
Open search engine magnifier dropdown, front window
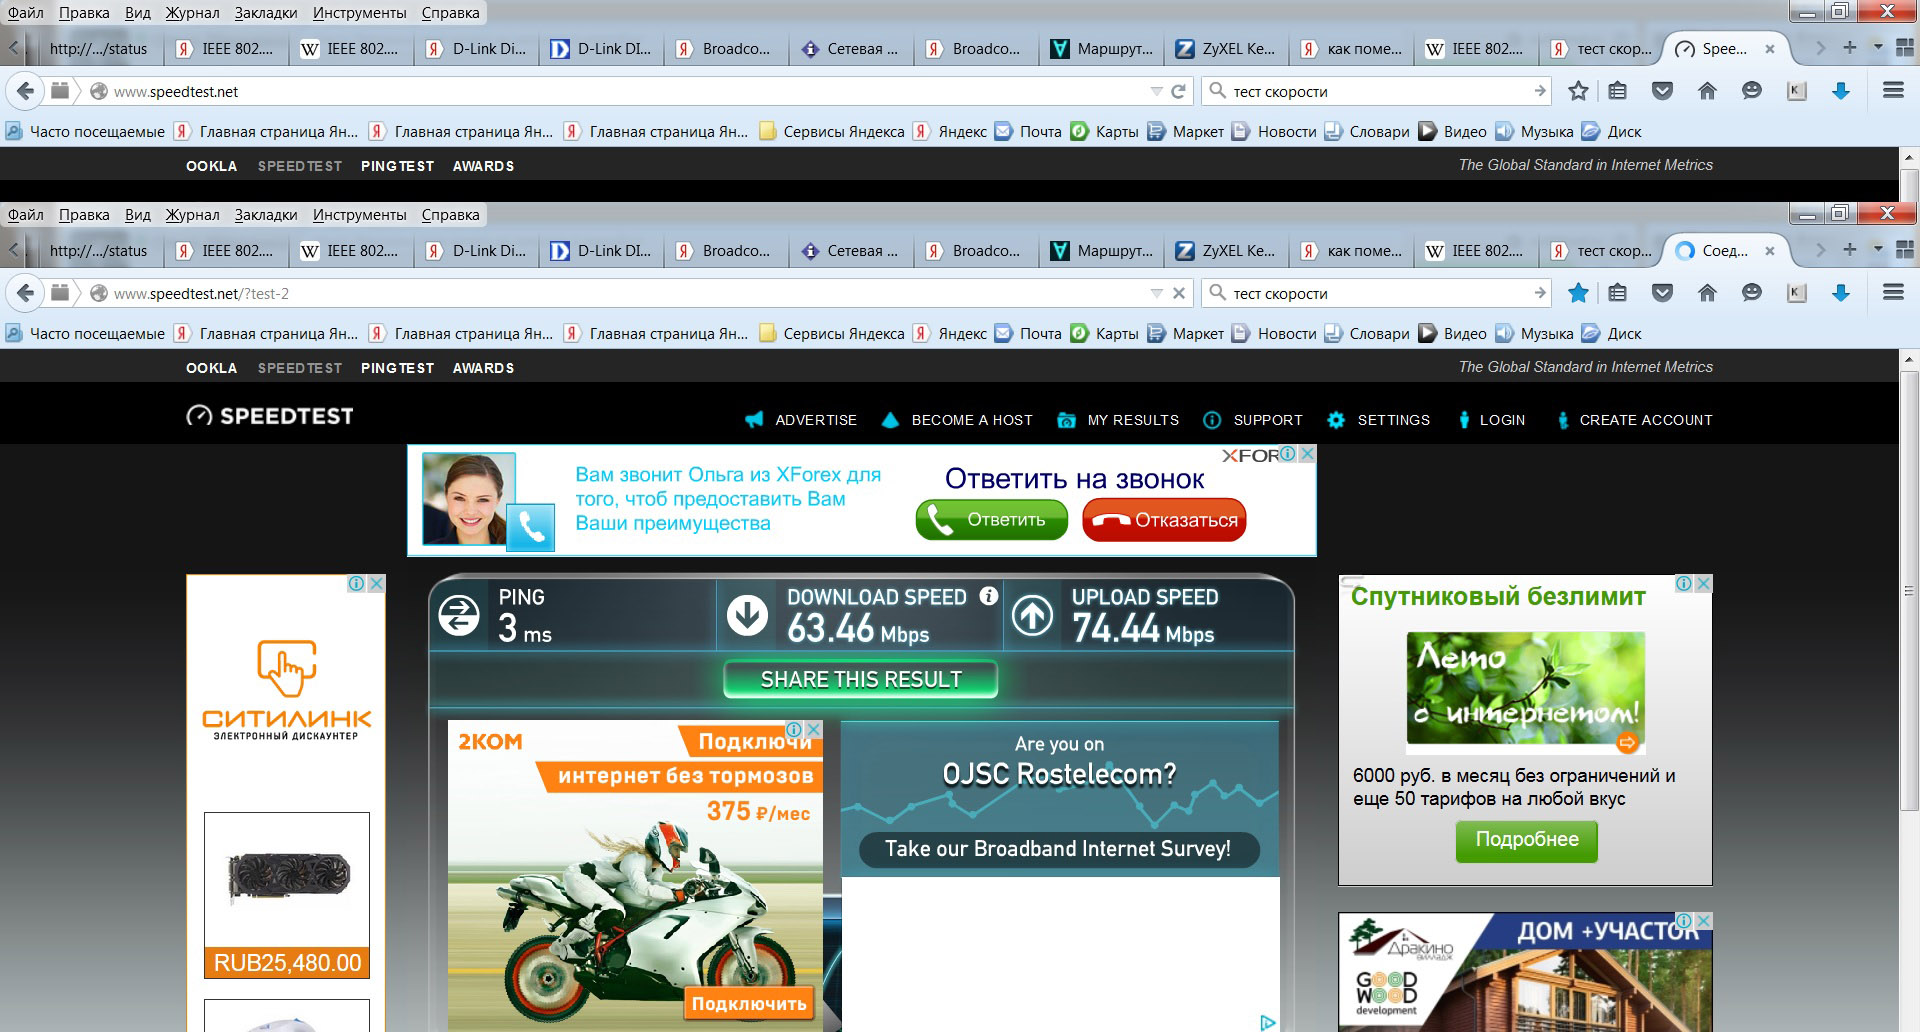(x=1217, y=293)
